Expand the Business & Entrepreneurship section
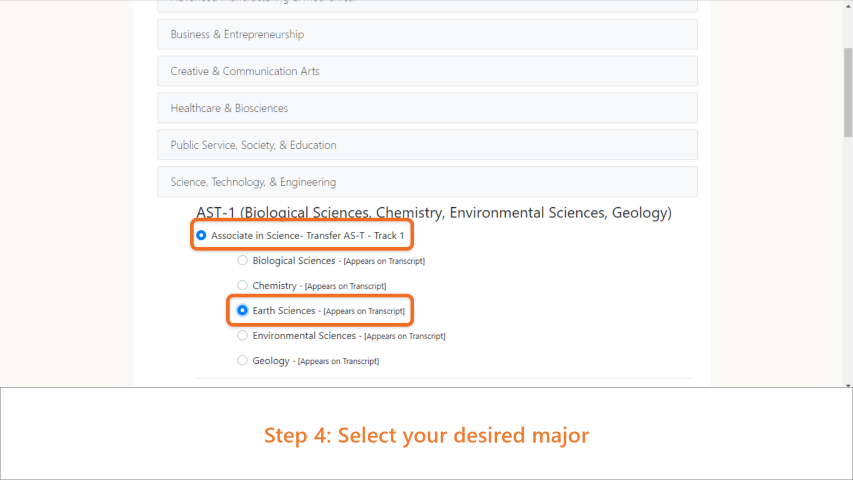 [427, 34]
